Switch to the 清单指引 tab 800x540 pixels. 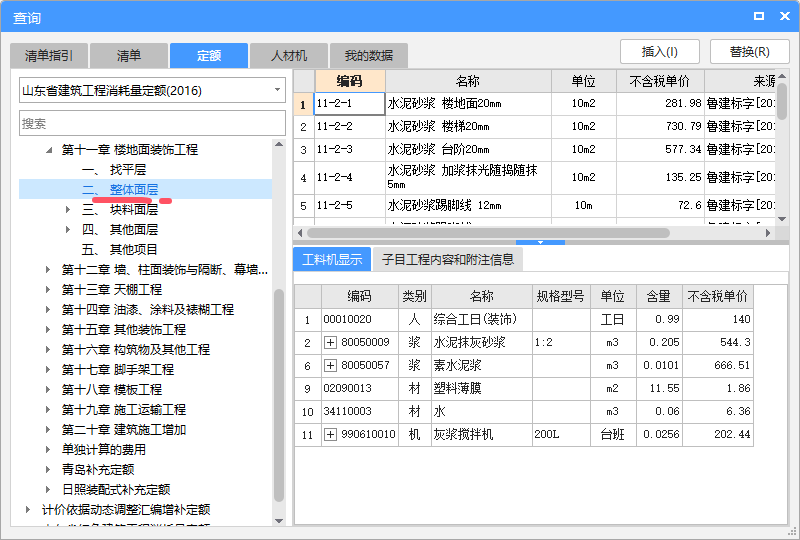[49, 56]
